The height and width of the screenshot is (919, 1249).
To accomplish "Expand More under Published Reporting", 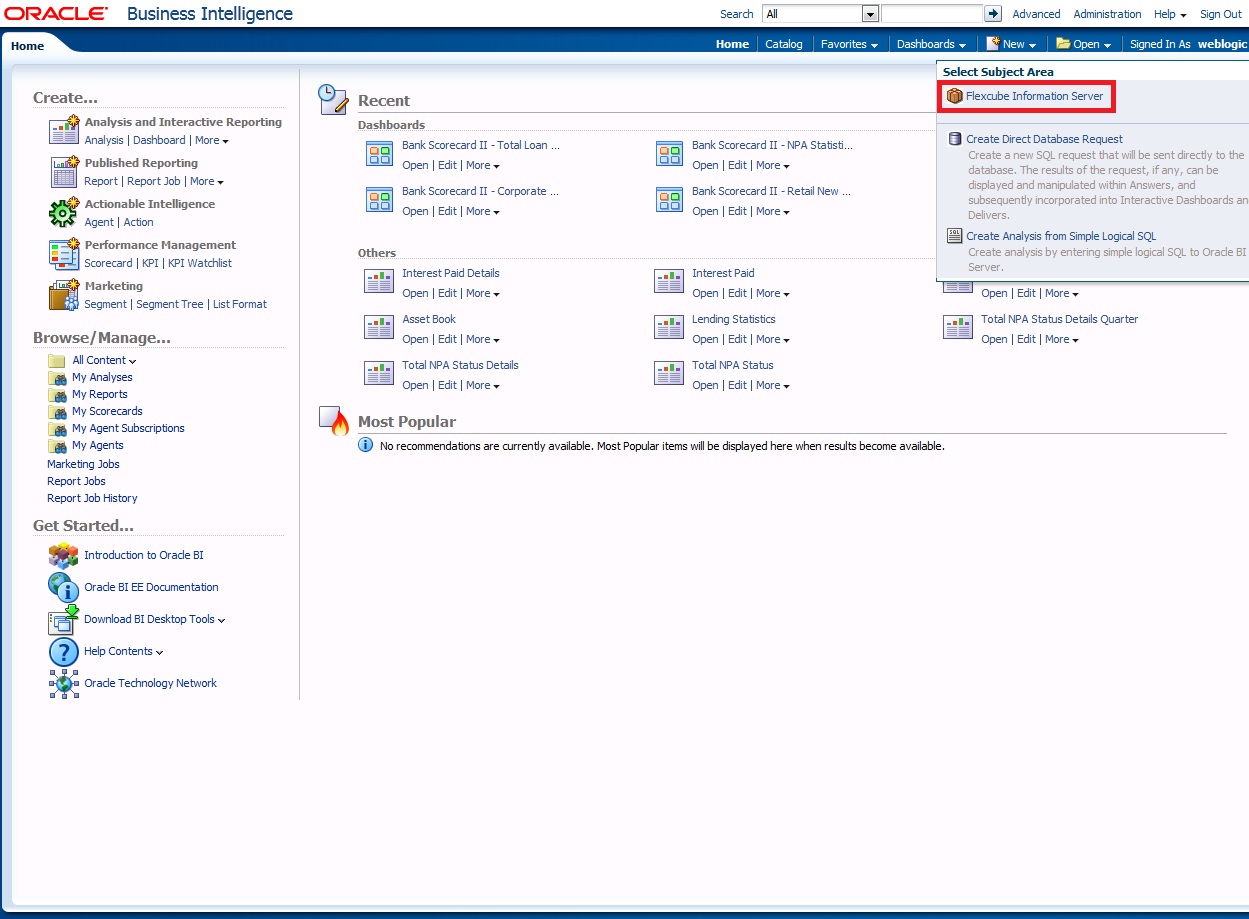I will click(207, 181).
